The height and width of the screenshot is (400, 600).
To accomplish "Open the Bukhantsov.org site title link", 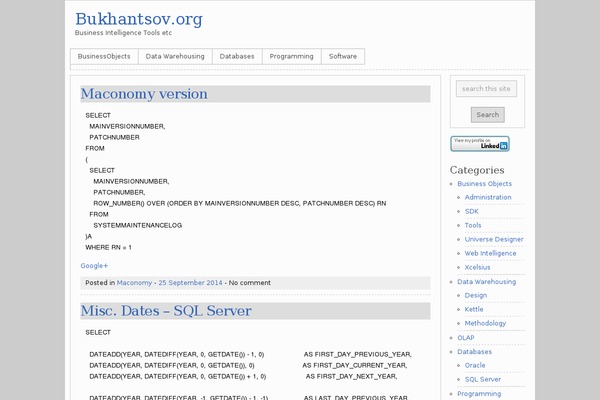I will (x=139, y=19).
